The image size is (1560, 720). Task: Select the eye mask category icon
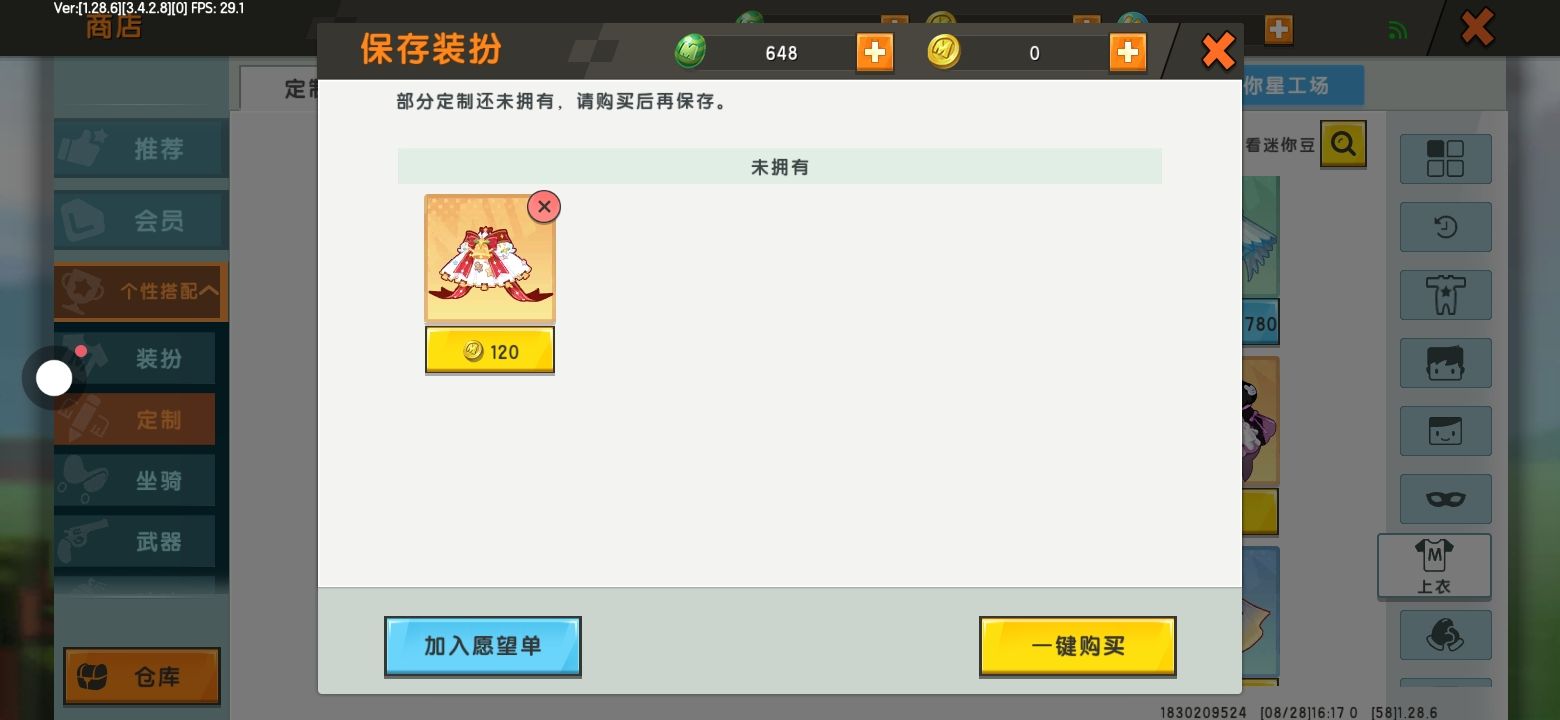(x=1445, y=499)
